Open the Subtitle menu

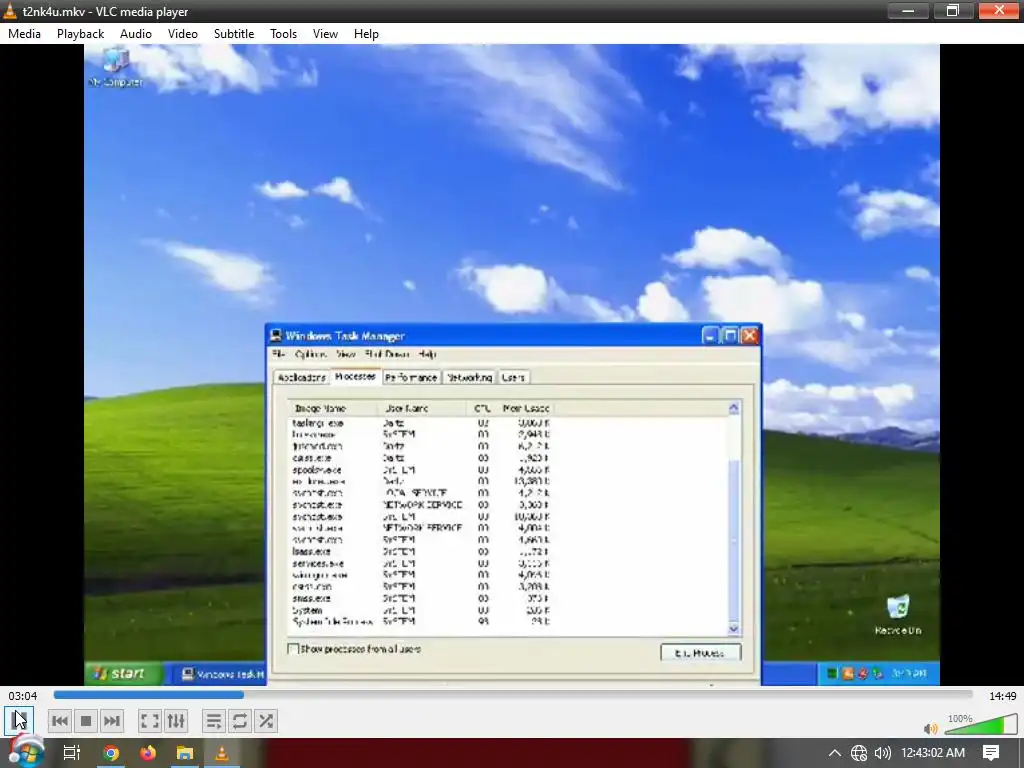[234, 34]
